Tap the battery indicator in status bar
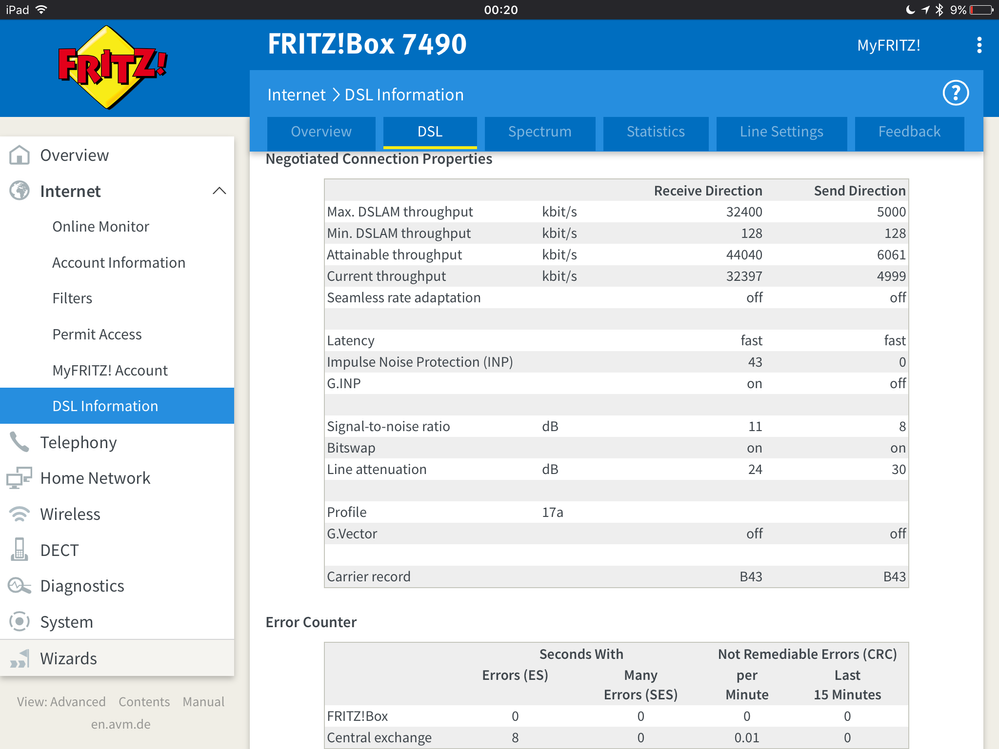 981,10
